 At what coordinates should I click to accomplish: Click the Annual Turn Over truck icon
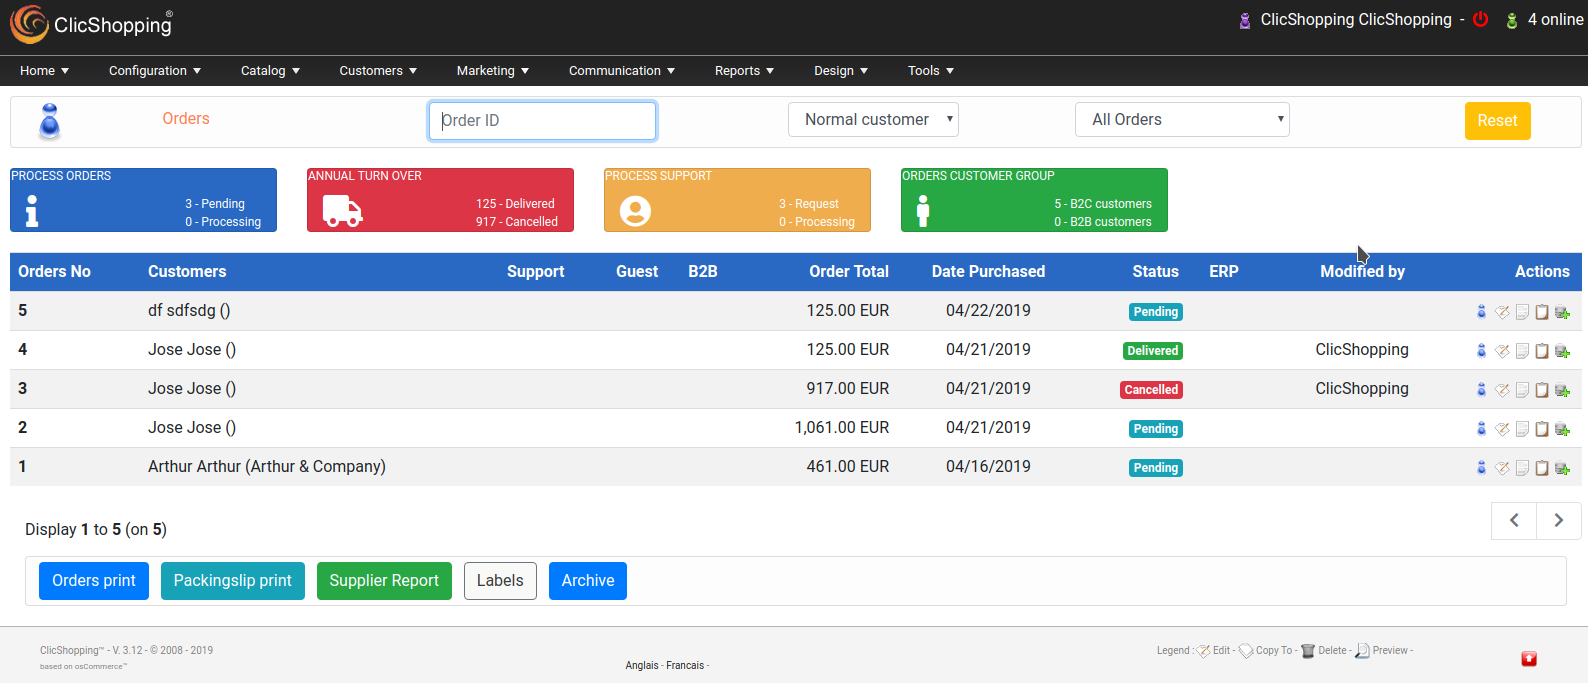(x=342, y=210)
